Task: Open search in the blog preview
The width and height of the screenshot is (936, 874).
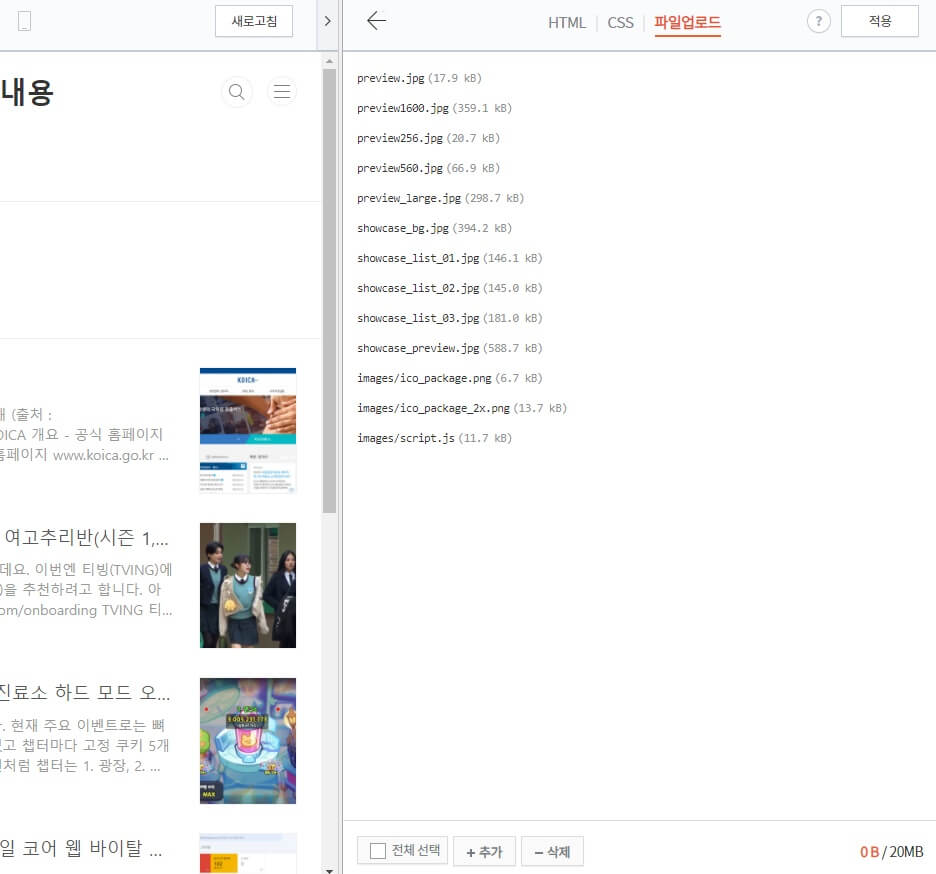Action: pos(236,92)
